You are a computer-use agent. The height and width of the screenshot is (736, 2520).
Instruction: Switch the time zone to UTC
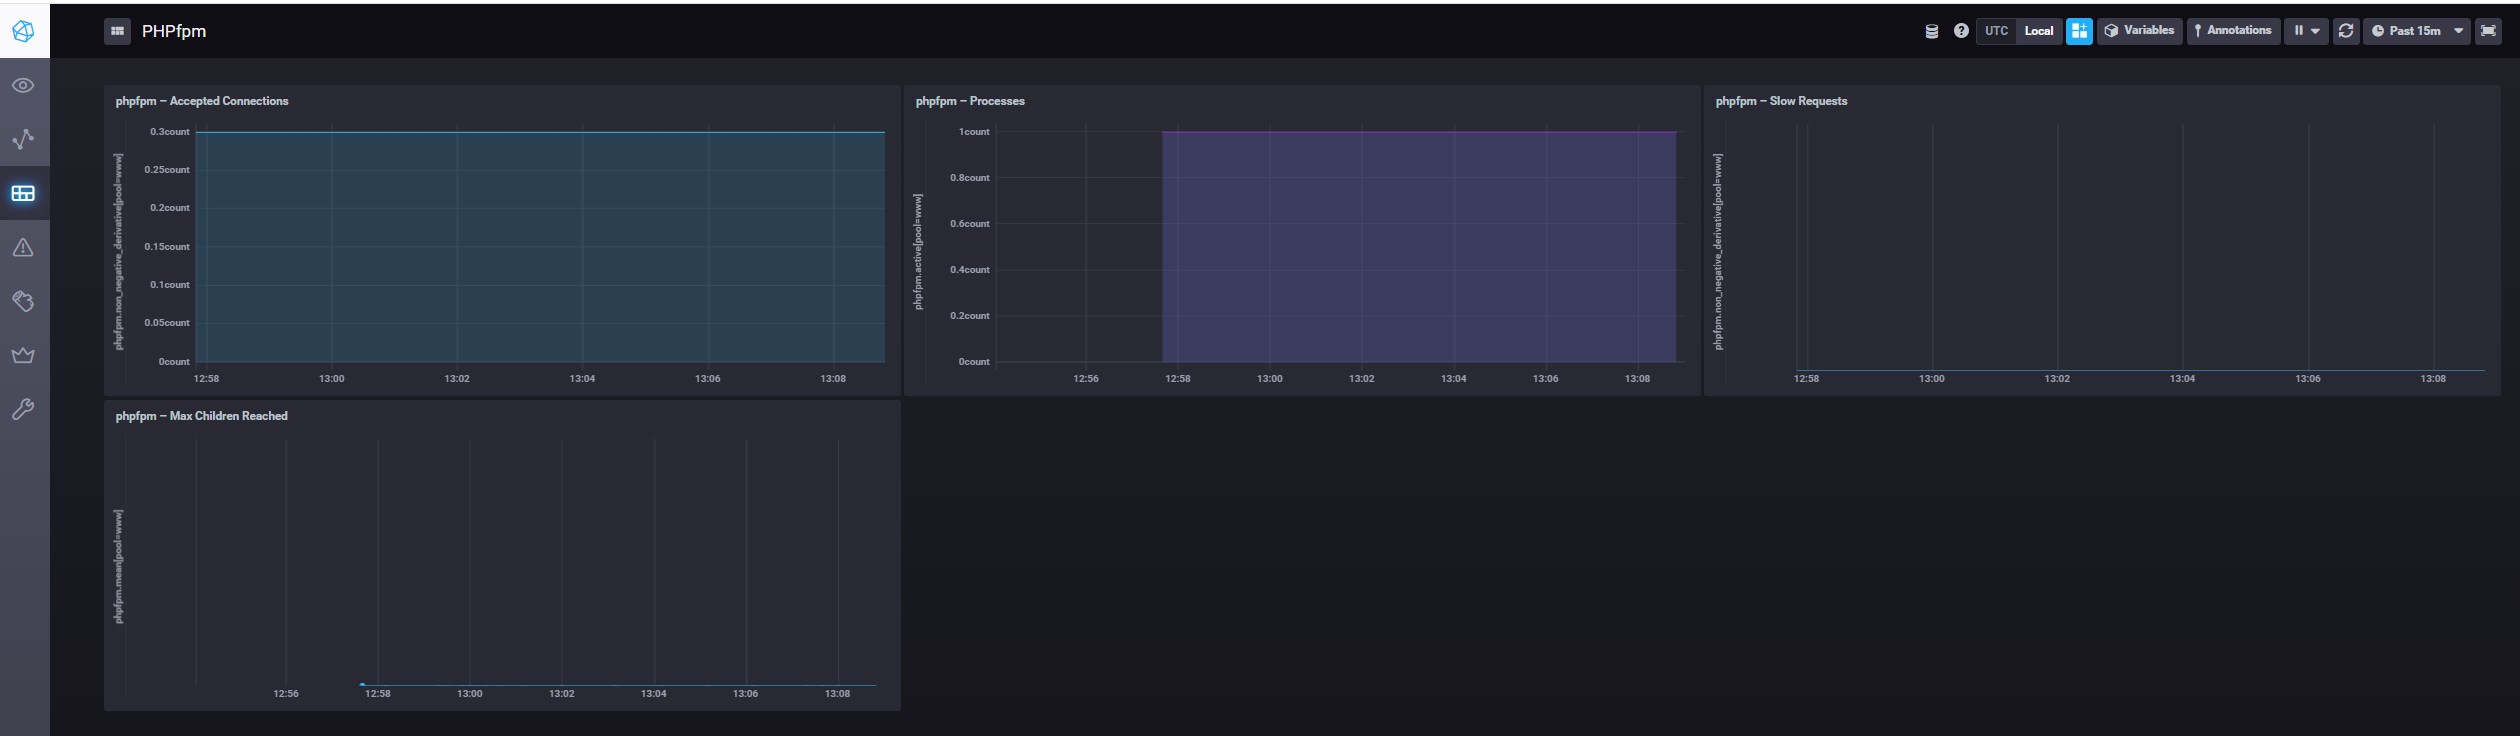[1996, 31]
